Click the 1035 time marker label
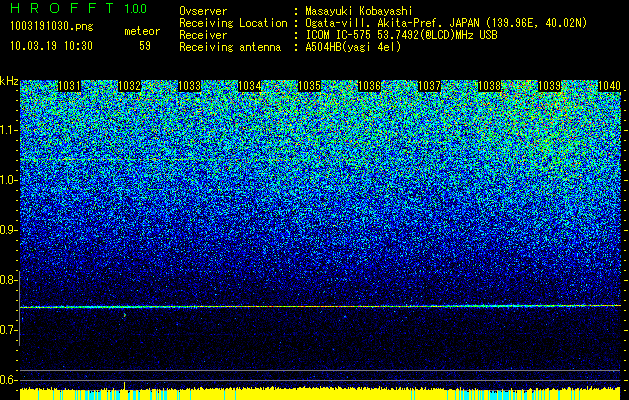629x400 pixels. point(310,86)
